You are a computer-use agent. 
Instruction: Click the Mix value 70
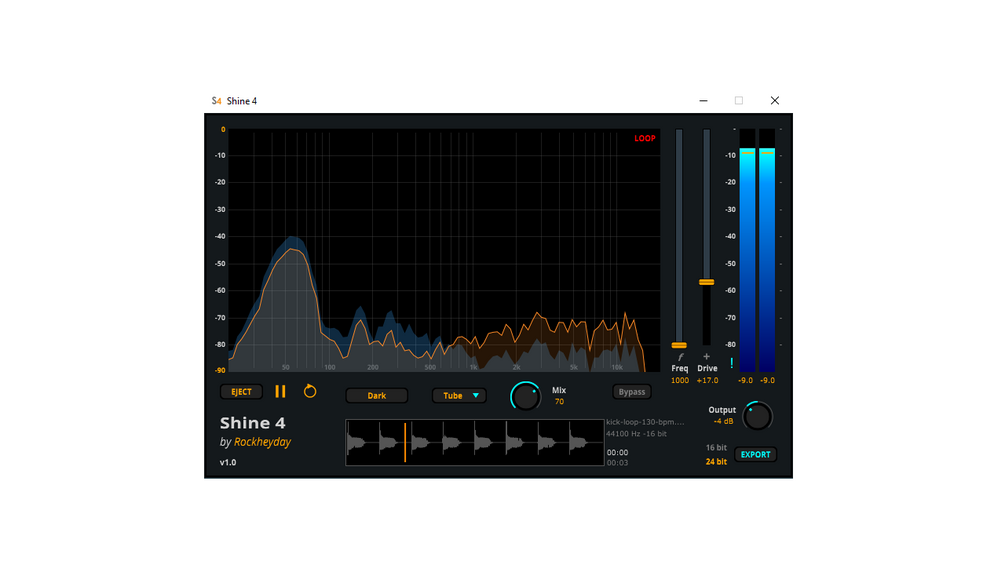tap(559, 402)
